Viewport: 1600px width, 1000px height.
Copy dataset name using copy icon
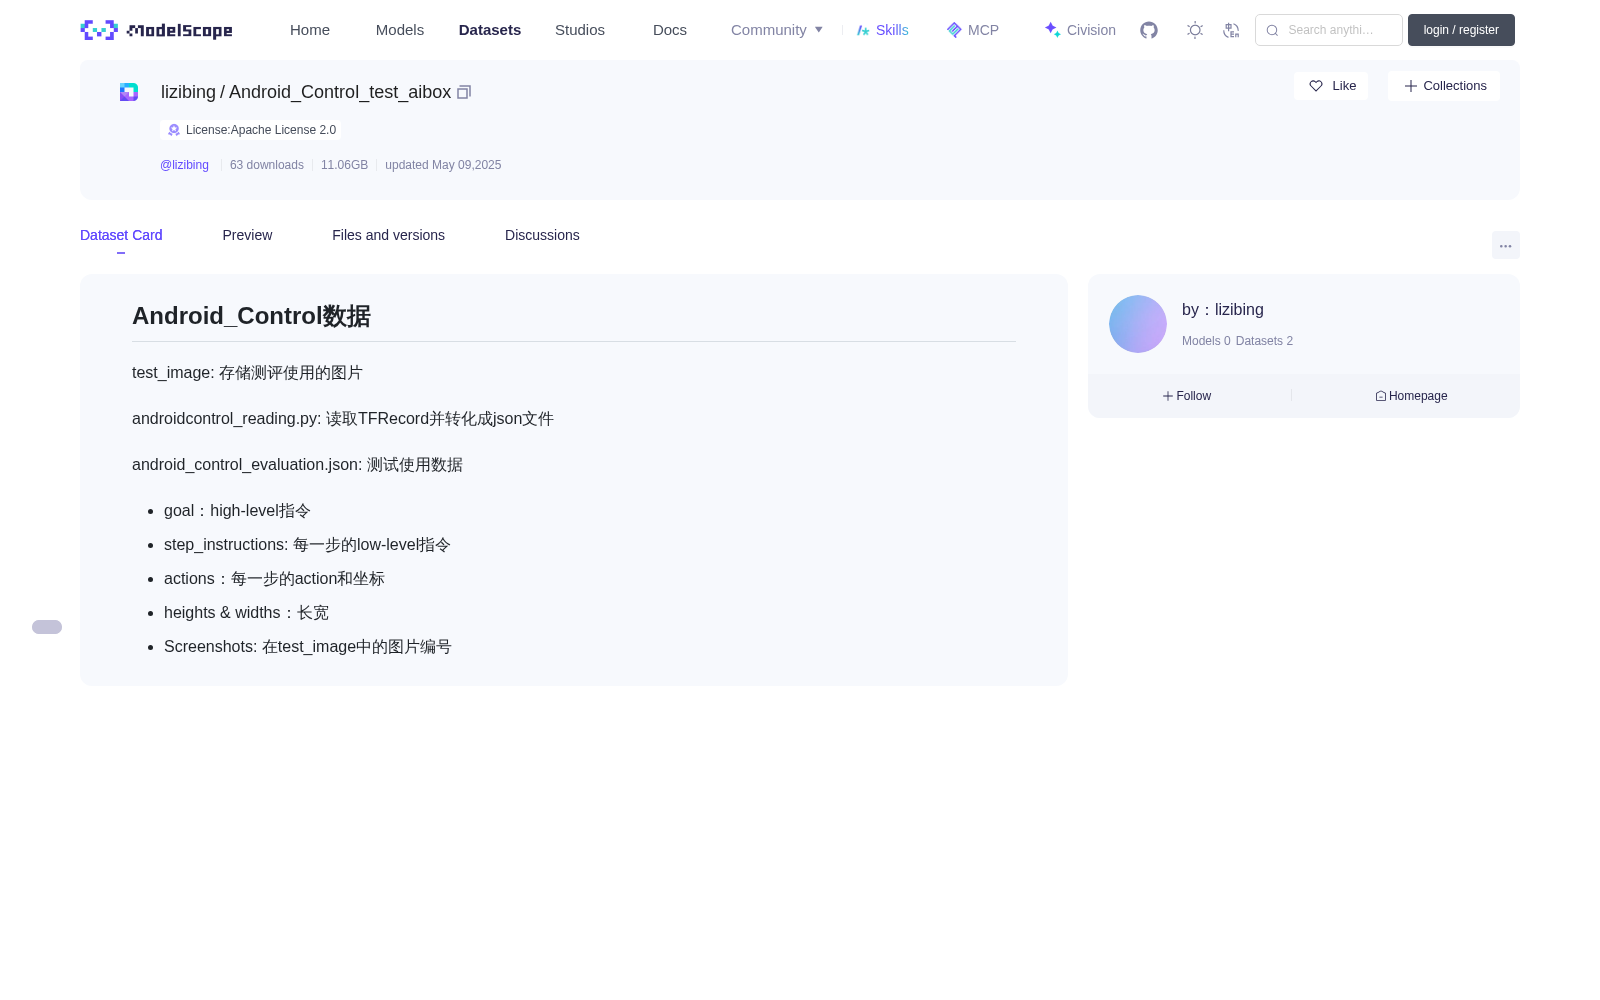click(x=464, y=92)
